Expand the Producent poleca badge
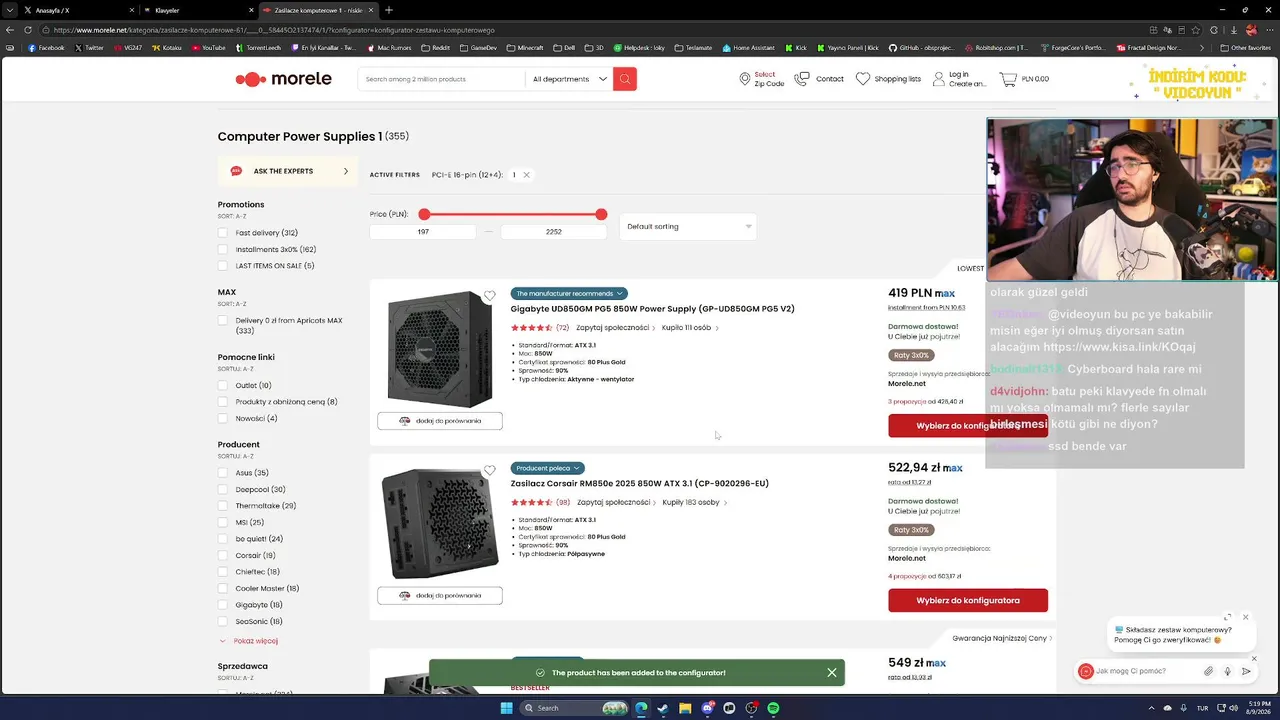Viewport: 1280px width, 720px height. point(547,468)
